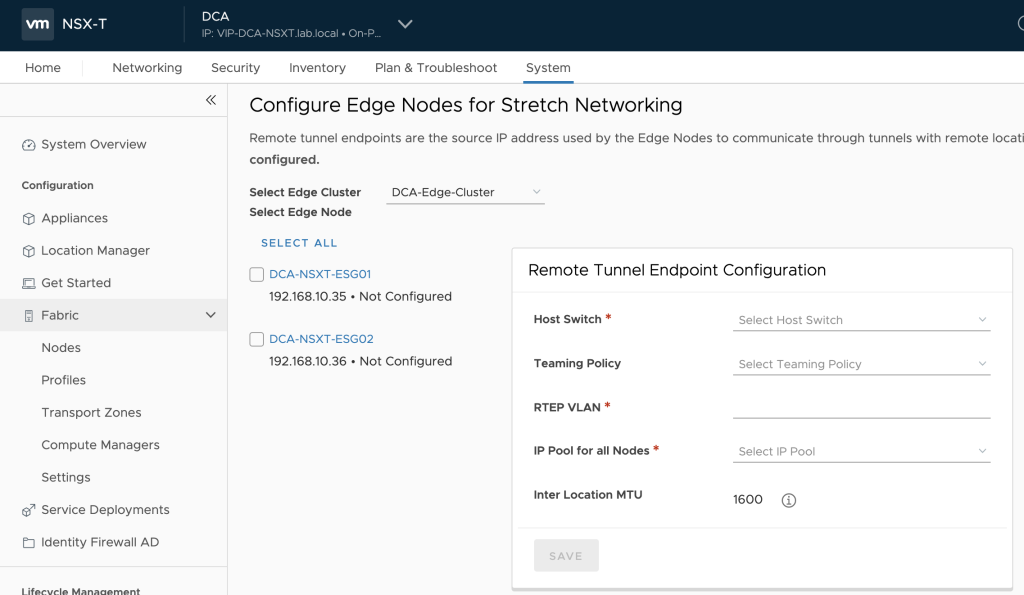
Task: Click the 192.168.10.36 Not Configured text
Action: 360,361
